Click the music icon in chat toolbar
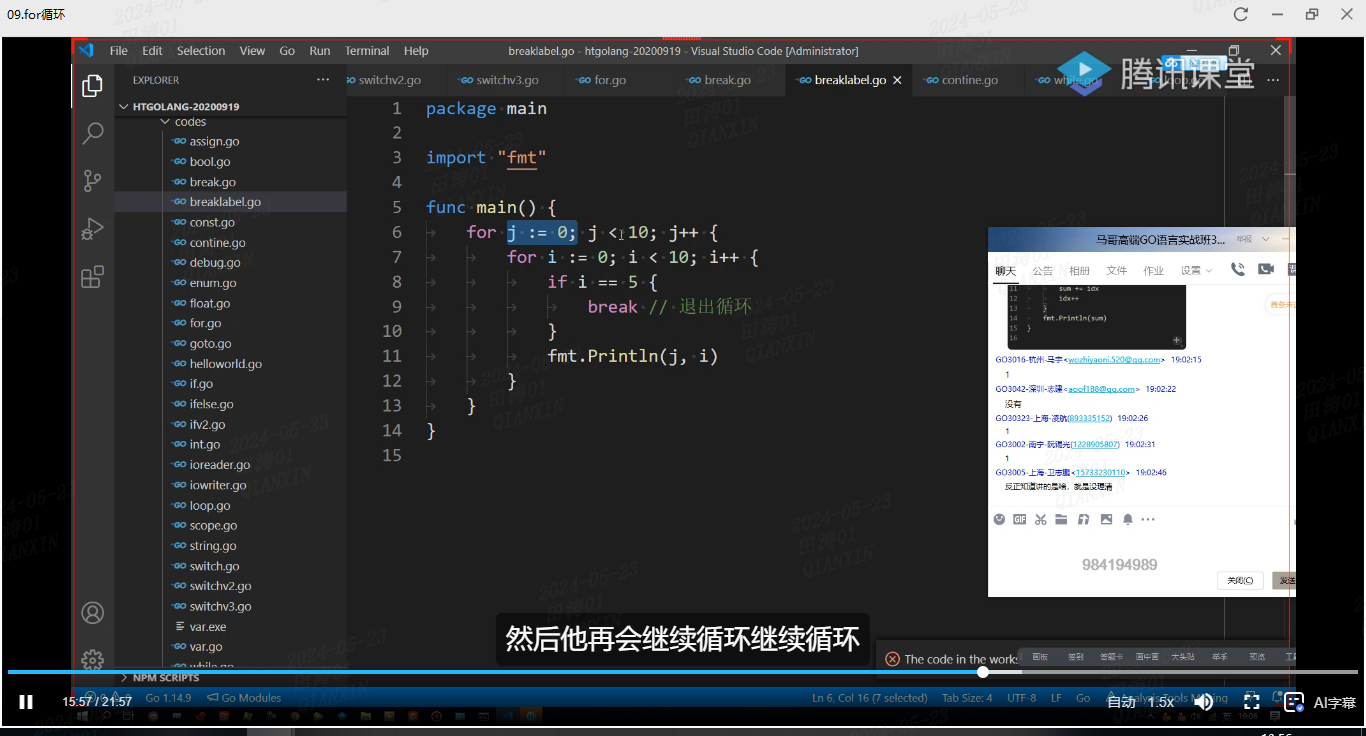The width and height of the screenshot is (1366, 736). coord(1084,519)
